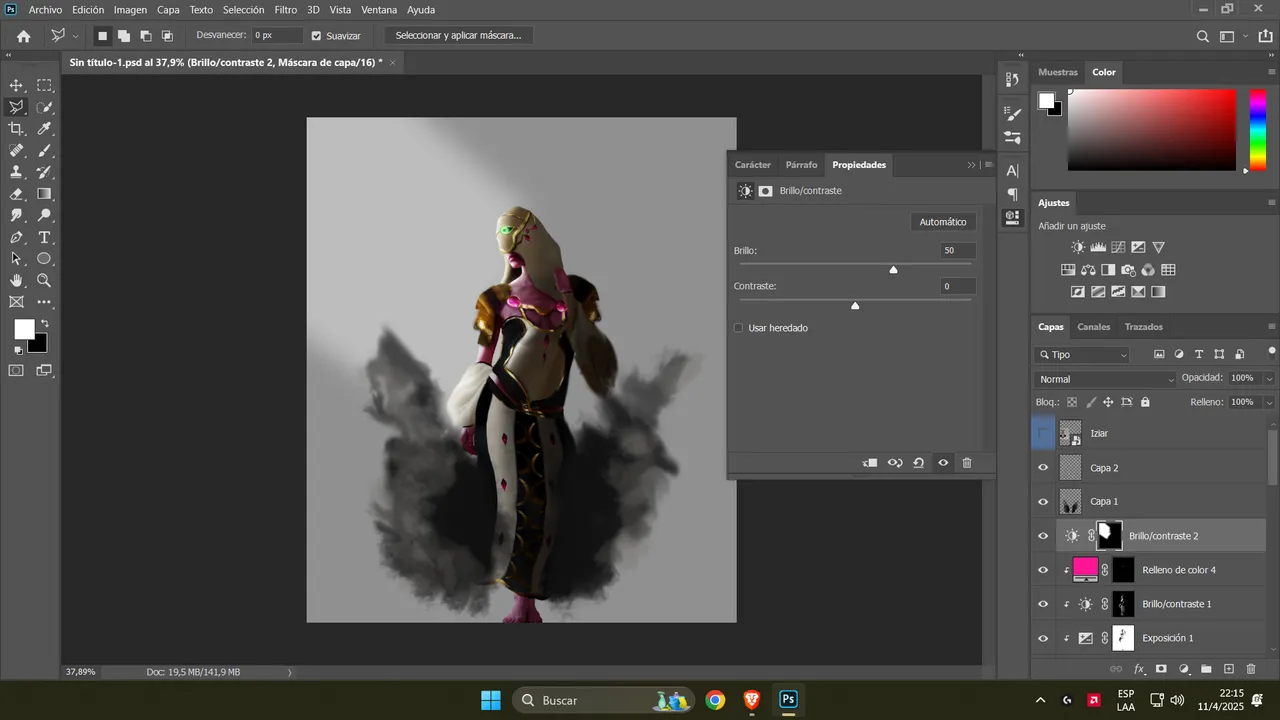Image resolution: width=1280 pixels, height=720 pixels.
Task: Hide the Exposición 1 layer
Action: point(1043,638)
